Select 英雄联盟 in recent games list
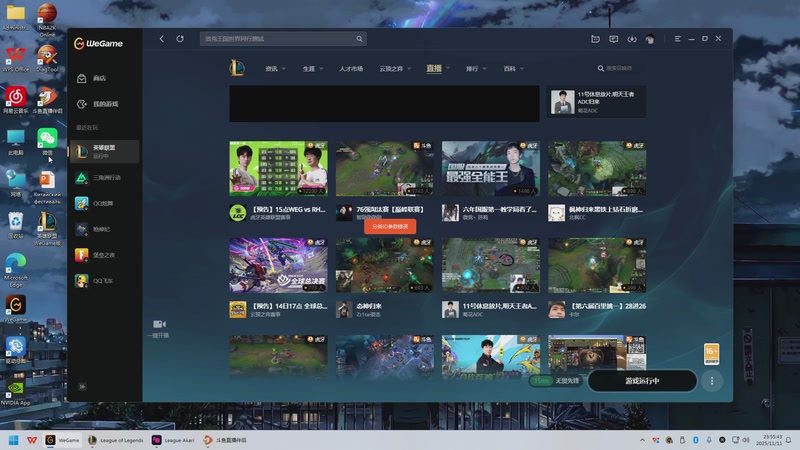The image size is (800, 450). pyautogui.click(x=104, y=152)
